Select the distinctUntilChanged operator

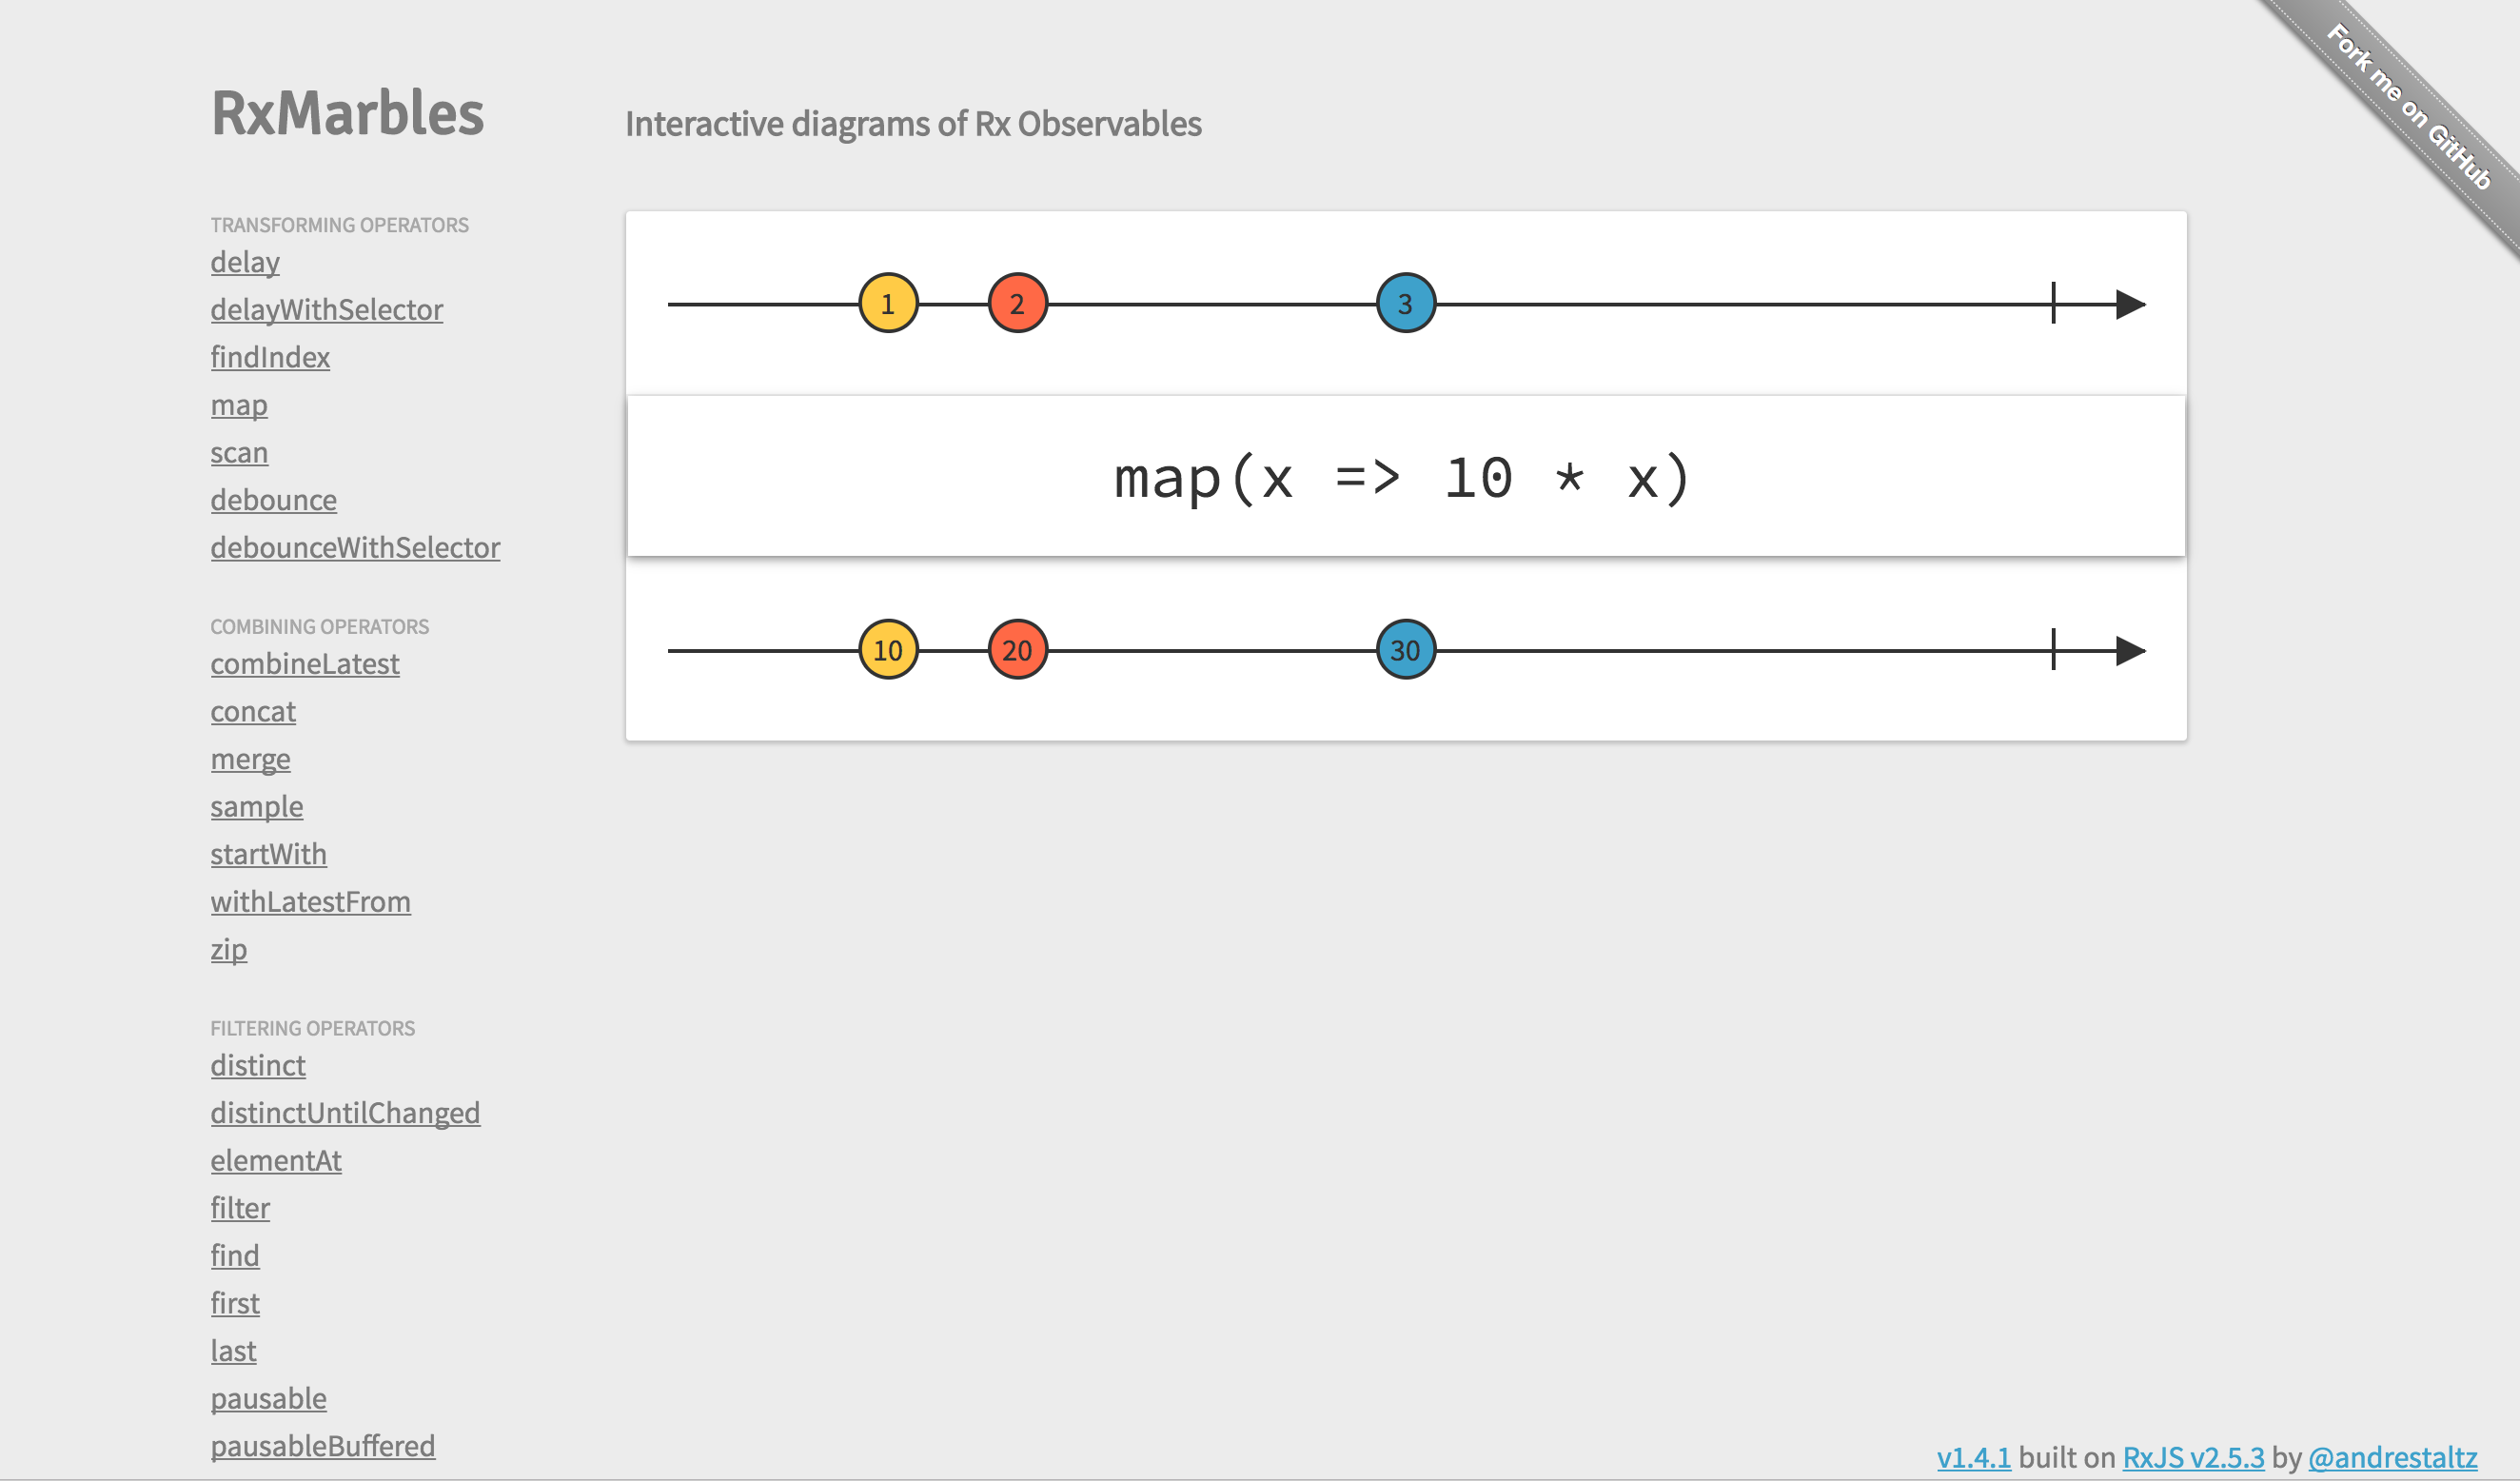pos(345,1113)
